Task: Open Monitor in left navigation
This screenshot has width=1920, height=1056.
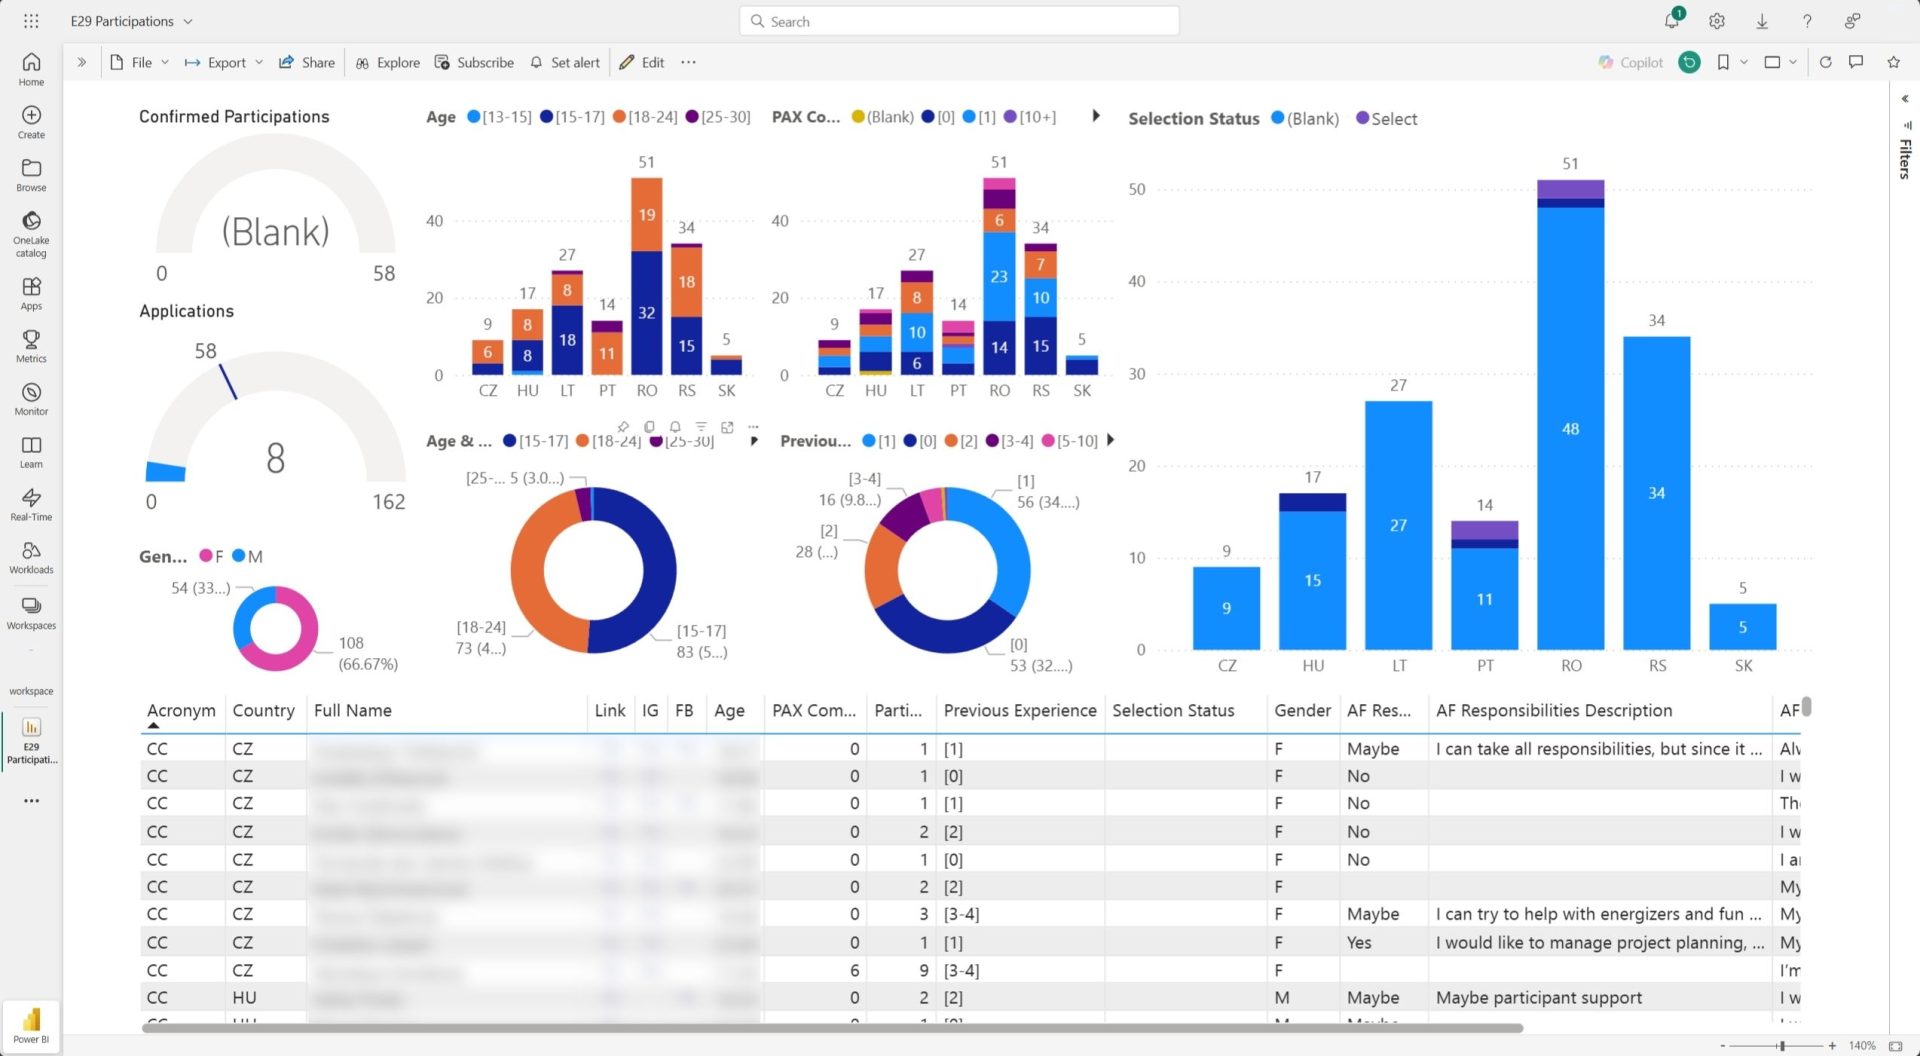Action: tap(31, 399)
